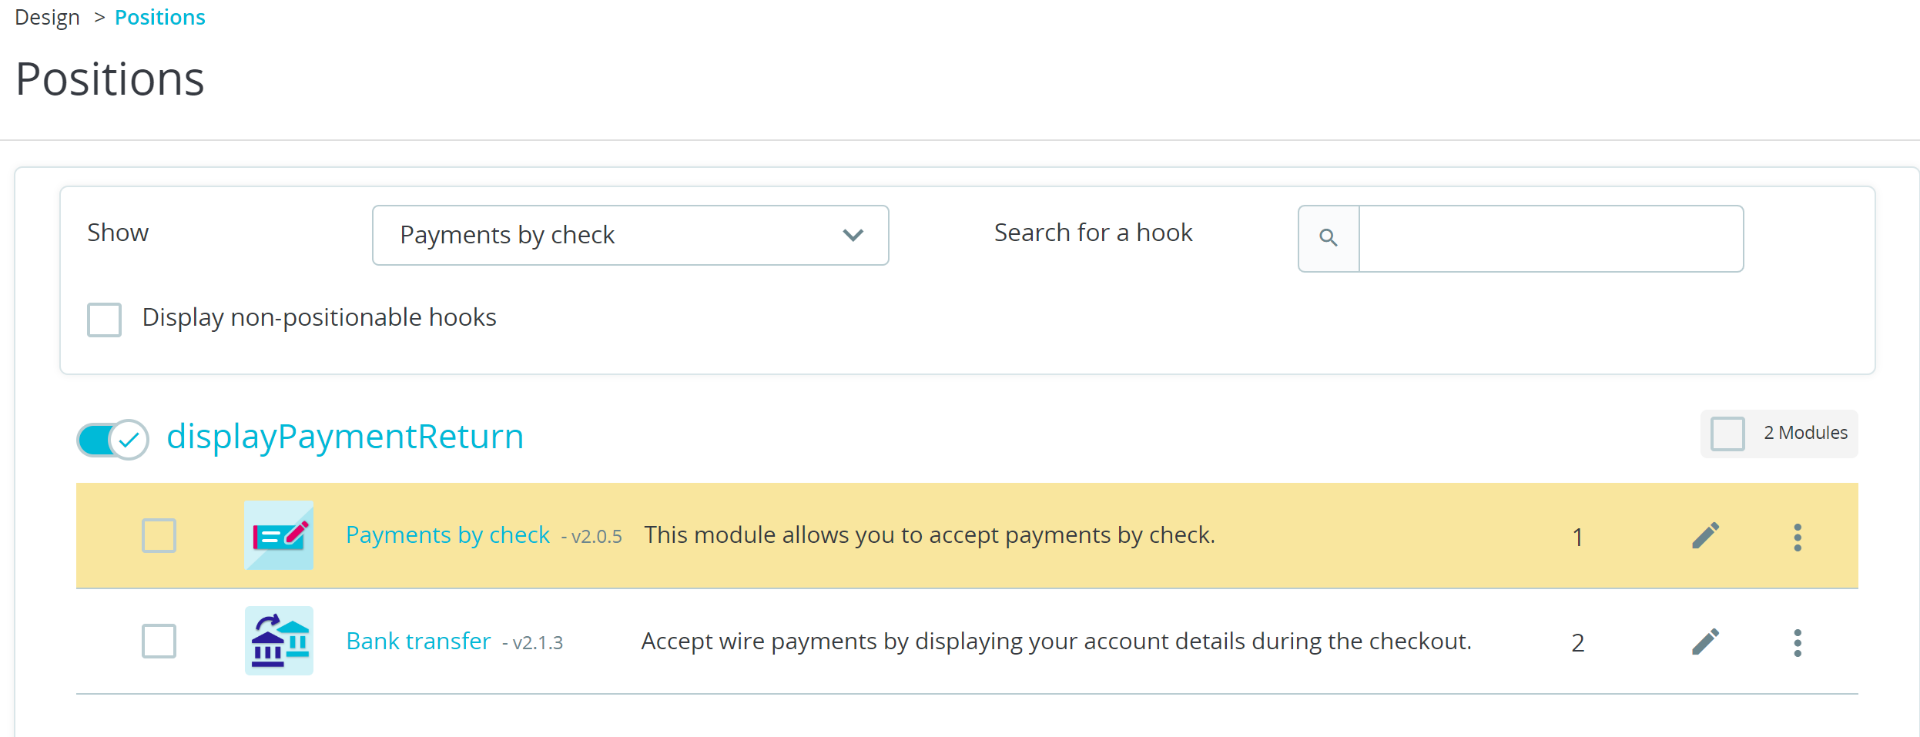Click the Payments by check module icon
1920x737 pixels.
click(x=279, y=535)
